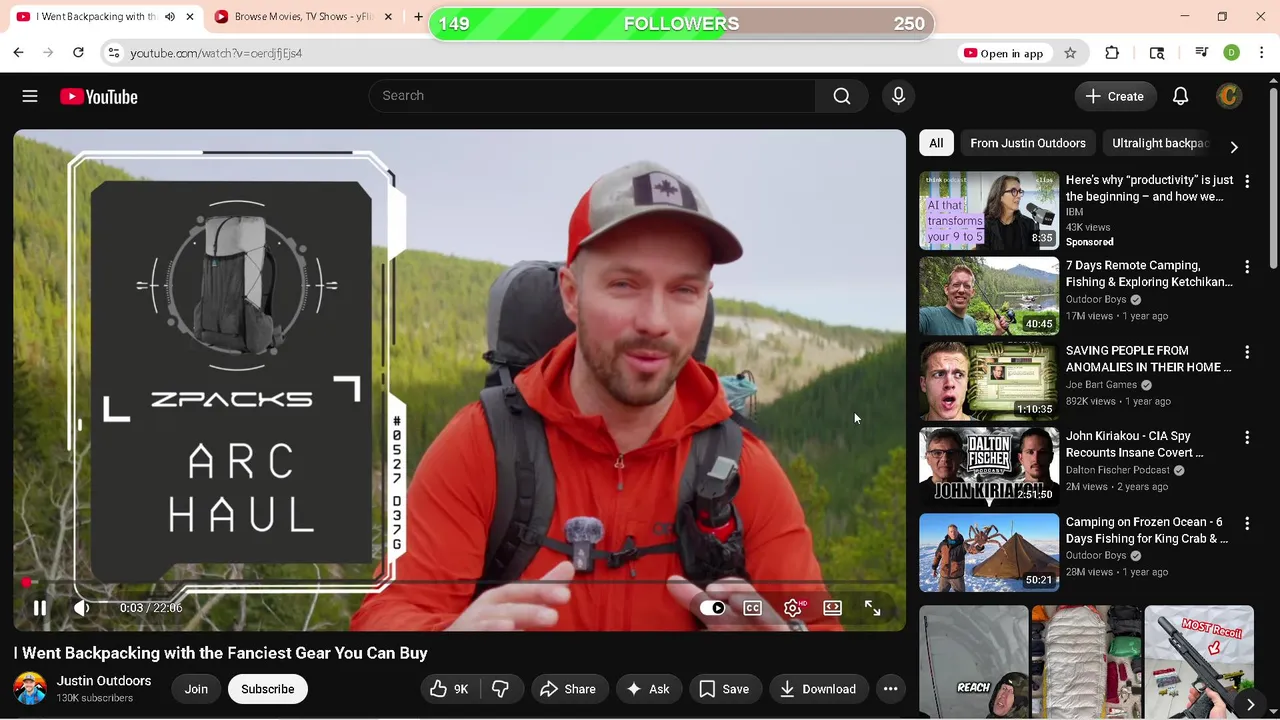
Task: Close the I Went Backpacking tab
Action: [x=190, y=17]
